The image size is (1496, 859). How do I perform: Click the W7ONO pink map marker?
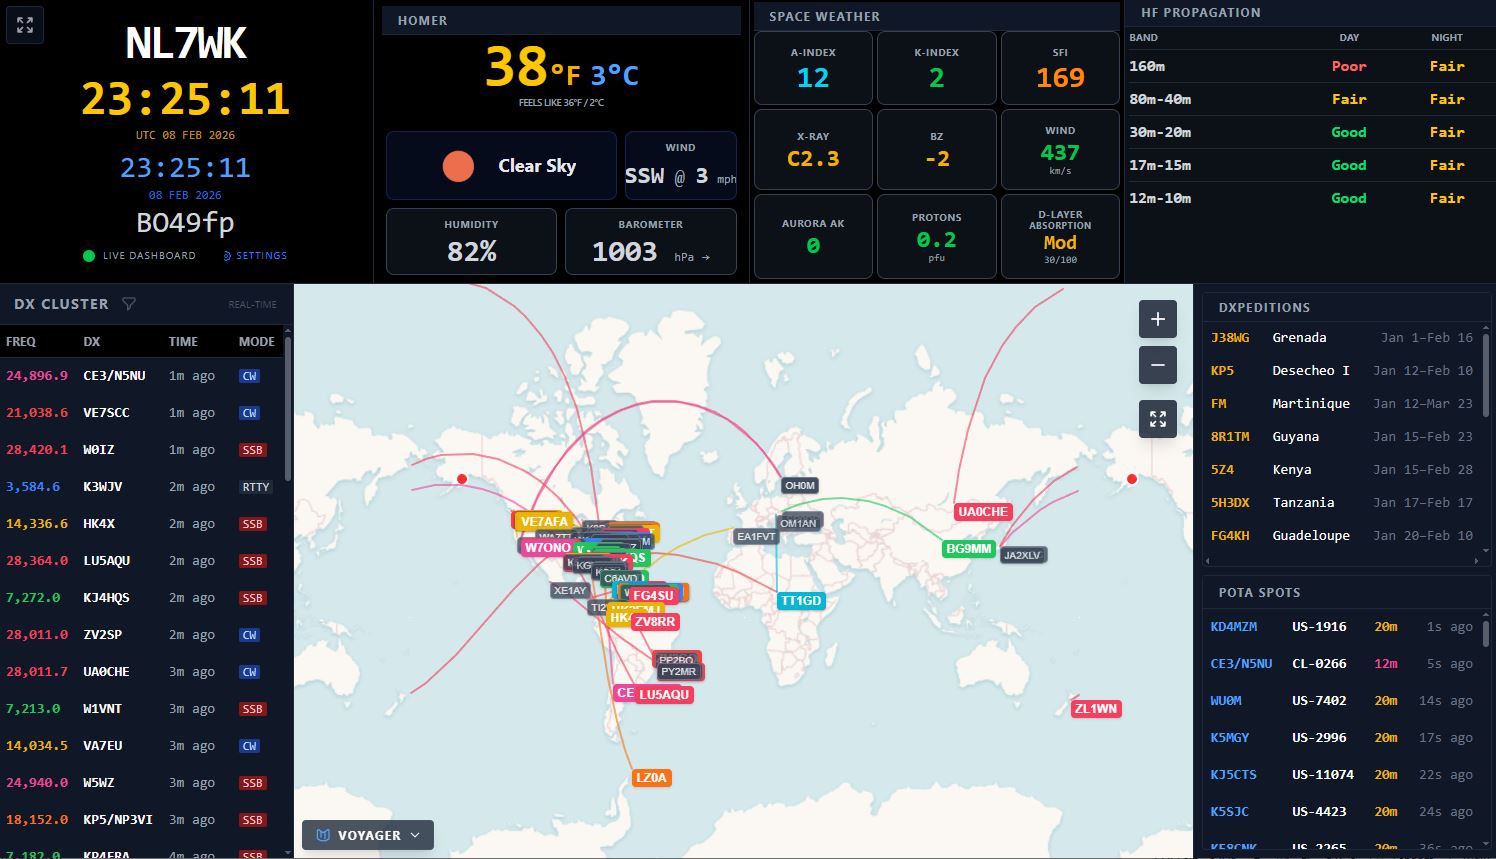[x=547, y=547]
